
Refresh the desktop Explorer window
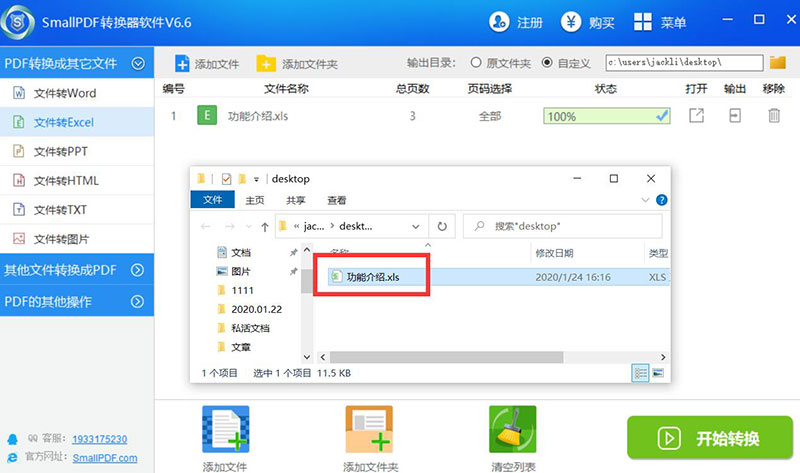coord(442,226)
